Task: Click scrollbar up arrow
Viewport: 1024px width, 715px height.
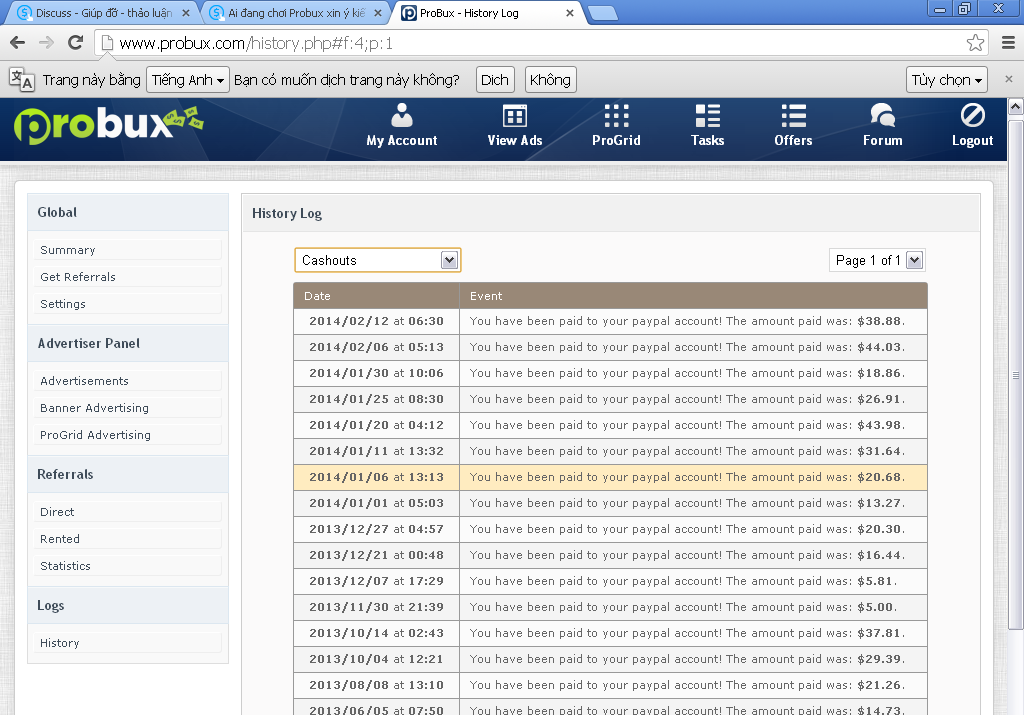Action: click(1016, 106)
